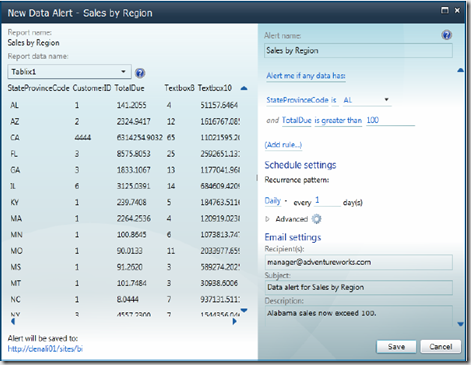Change the 'is' comparison operator
Screen dimensions: 471x365
pyautogui.click(x=334, y=100)
